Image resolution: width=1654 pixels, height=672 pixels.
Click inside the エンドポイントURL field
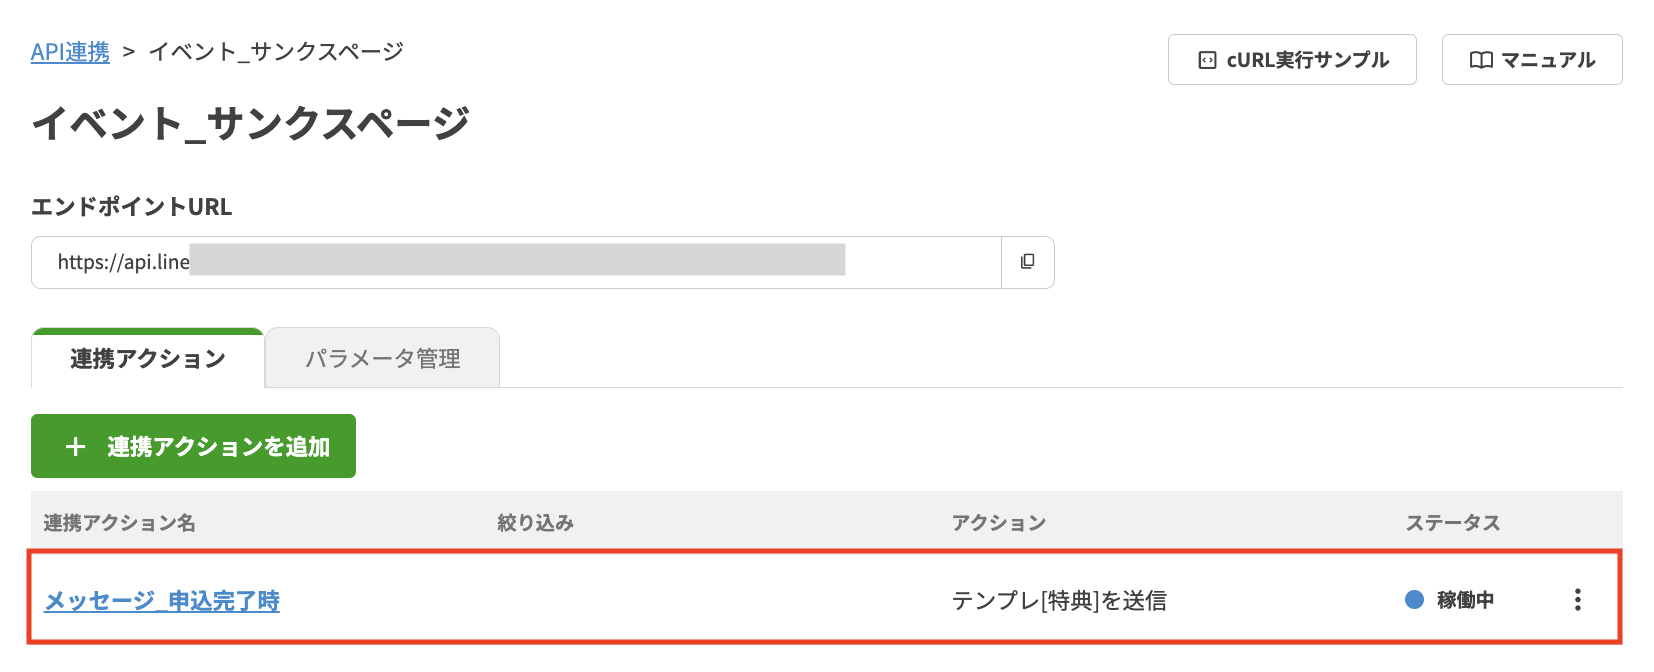click(500, 262)
